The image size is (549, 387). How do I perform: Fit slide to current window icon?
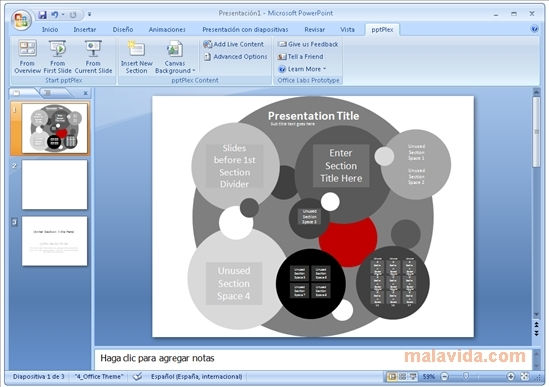[524, 377]
